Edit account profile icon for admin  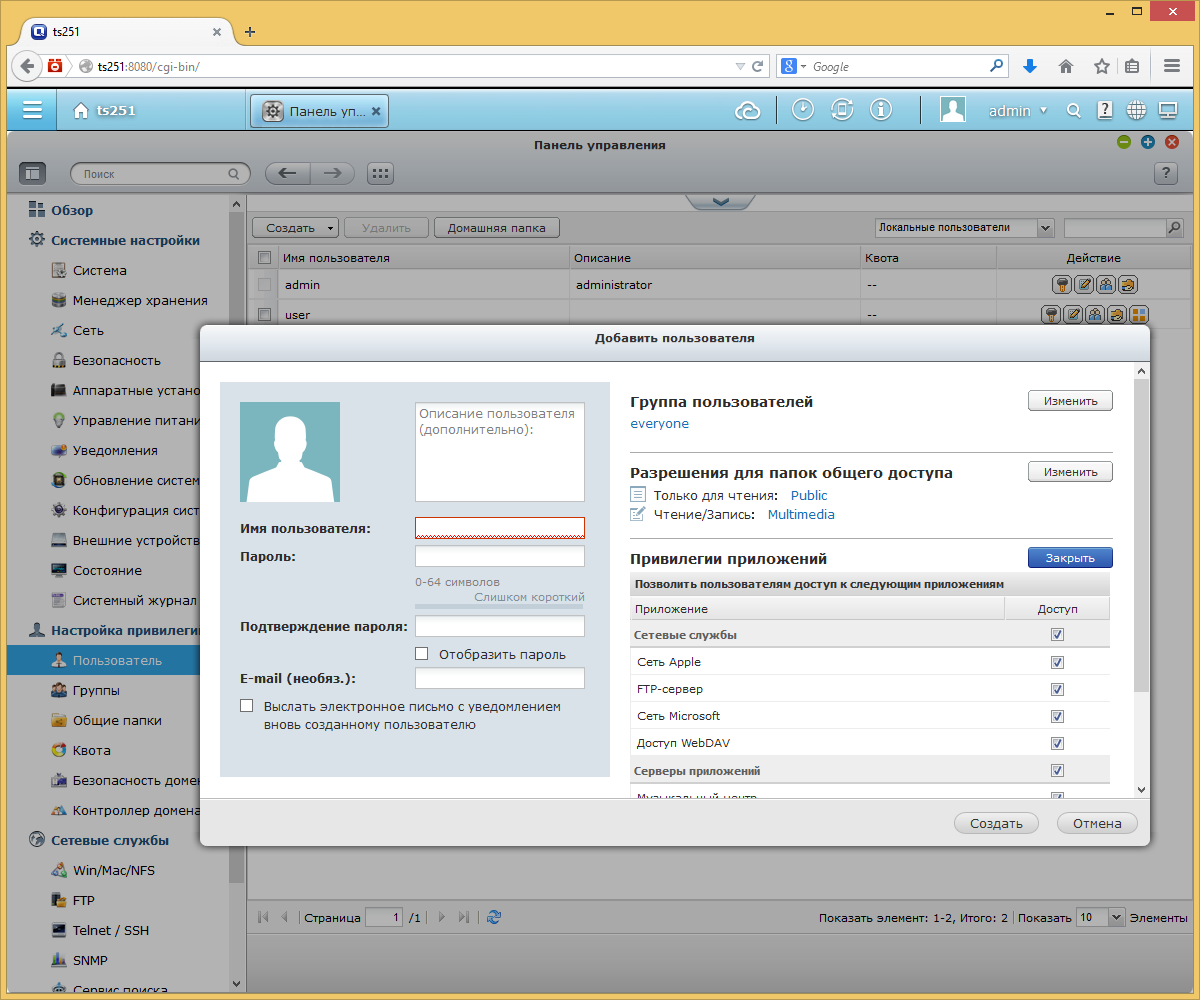pyautogui.click(x=1084, y=285)
